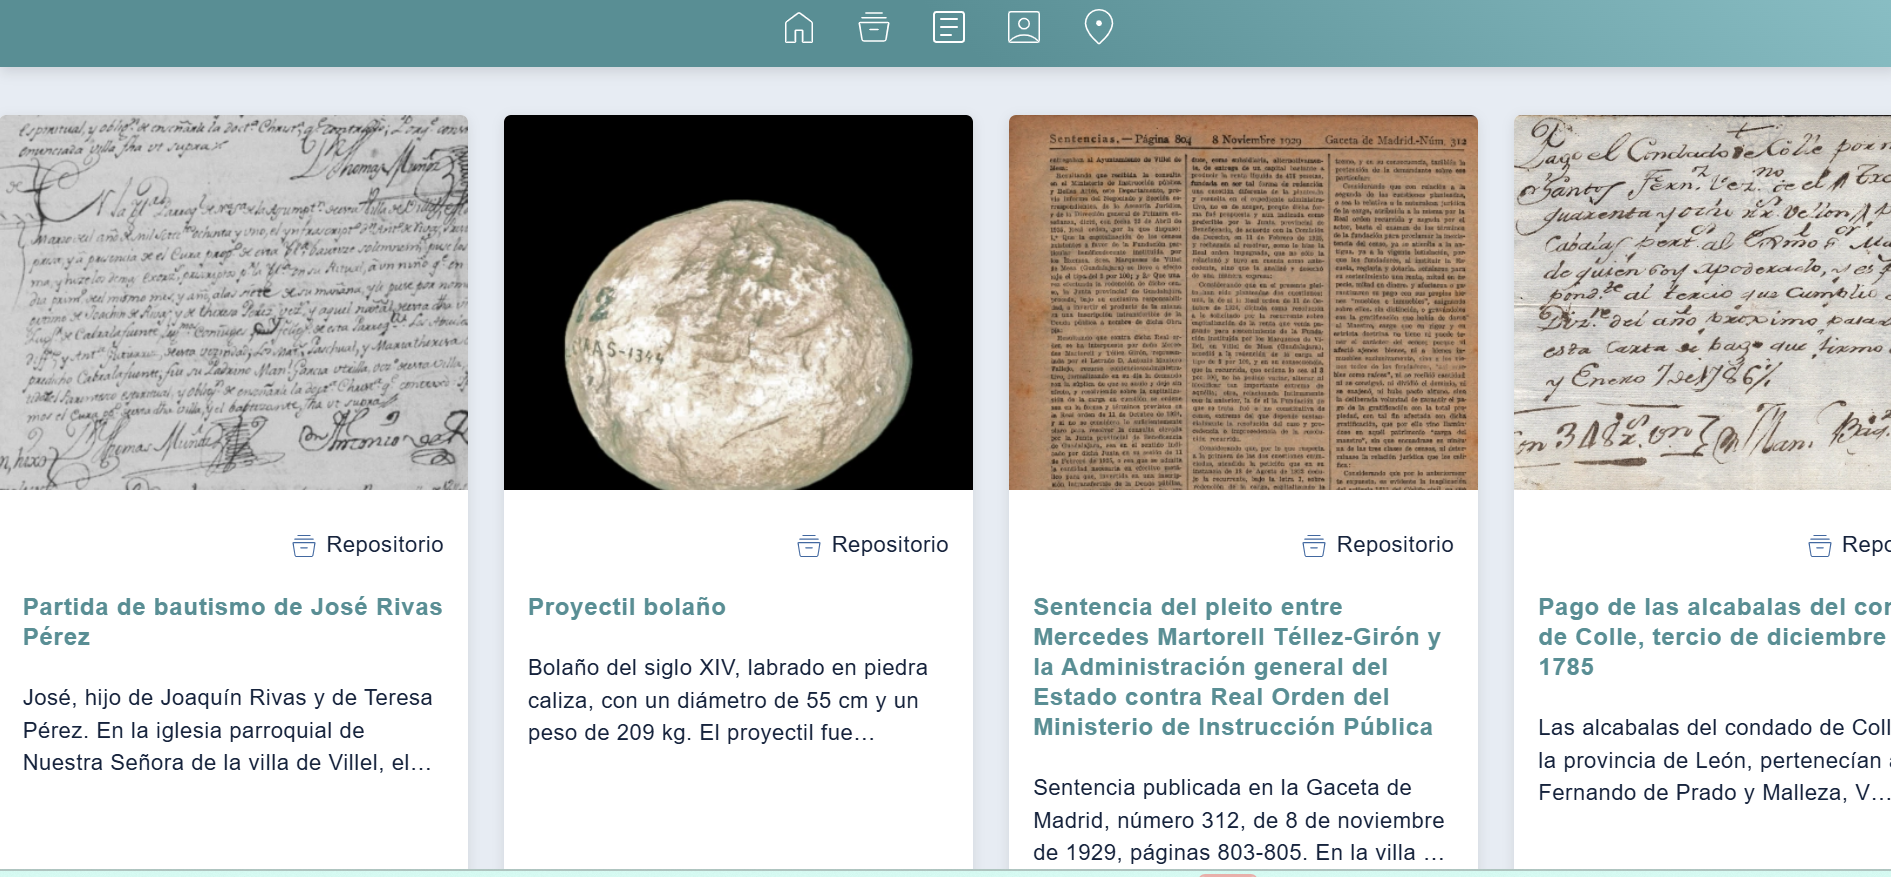This screenshot has width=1891, height=877.
Task: Open the 'Proyectil bolaño' title link
Action: [x=627, y=607]
